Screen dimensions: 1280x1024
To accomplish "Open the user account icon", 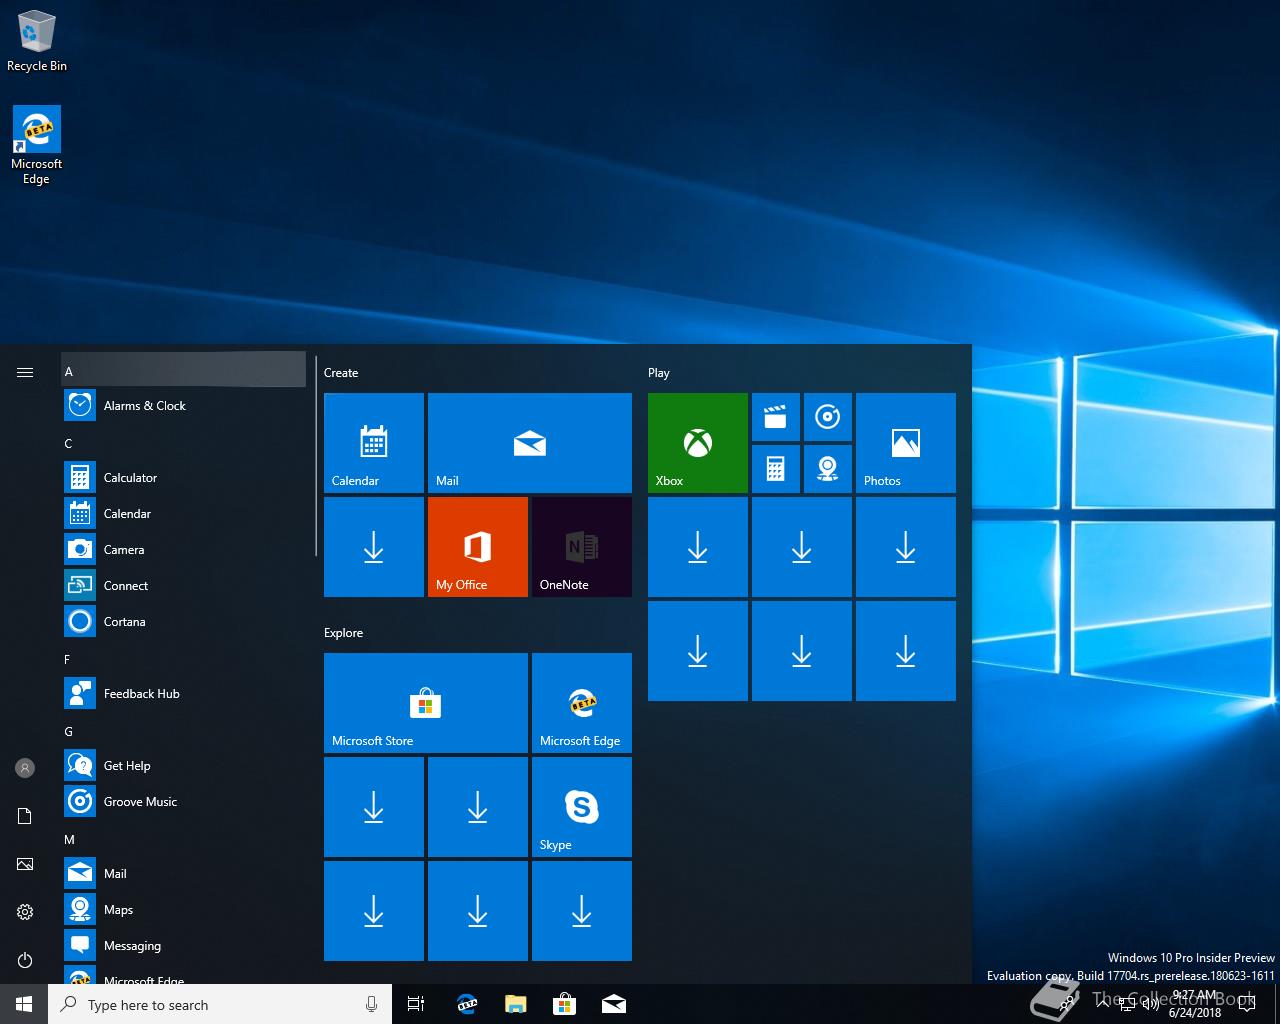I will coord(25,768).
